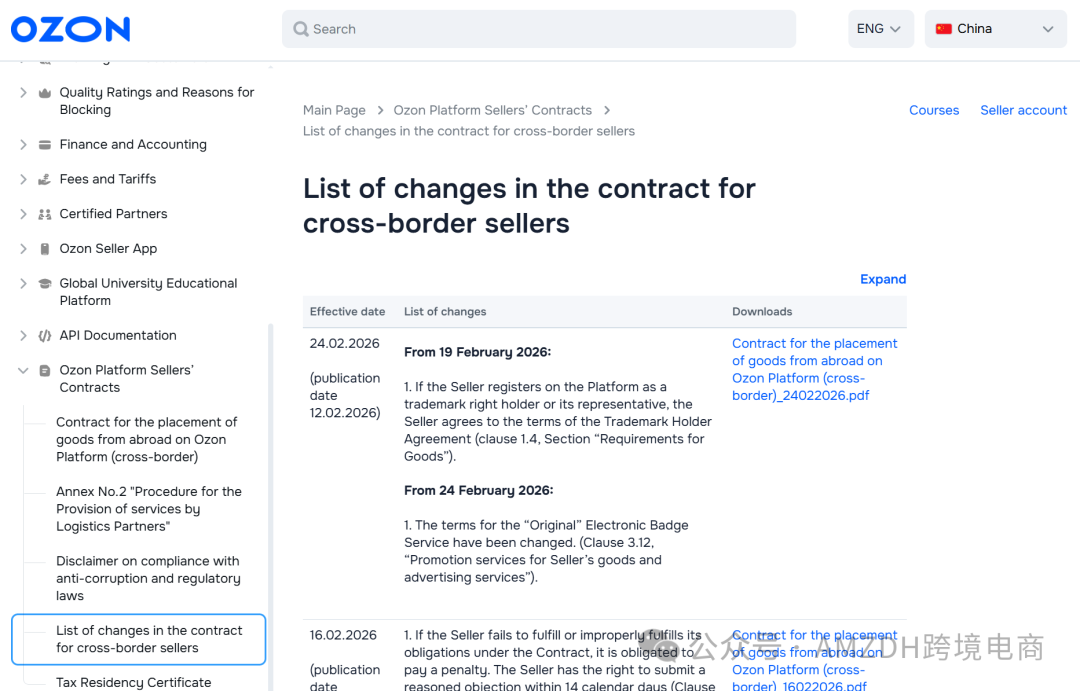Click the API Documentation code icon

coord(45,336)
